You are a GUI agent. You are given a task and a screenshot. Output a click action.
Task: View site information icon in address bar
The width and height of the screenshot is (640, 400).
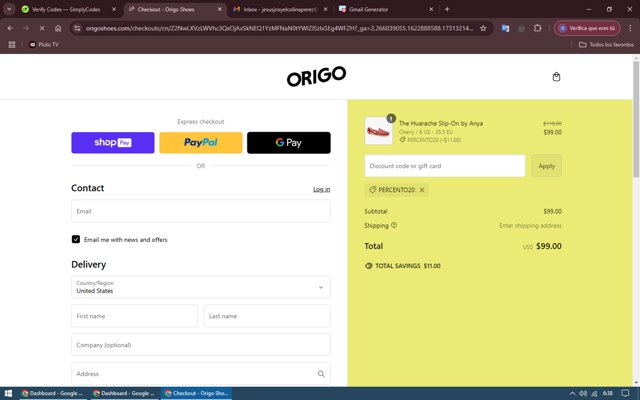coord(77,28)
